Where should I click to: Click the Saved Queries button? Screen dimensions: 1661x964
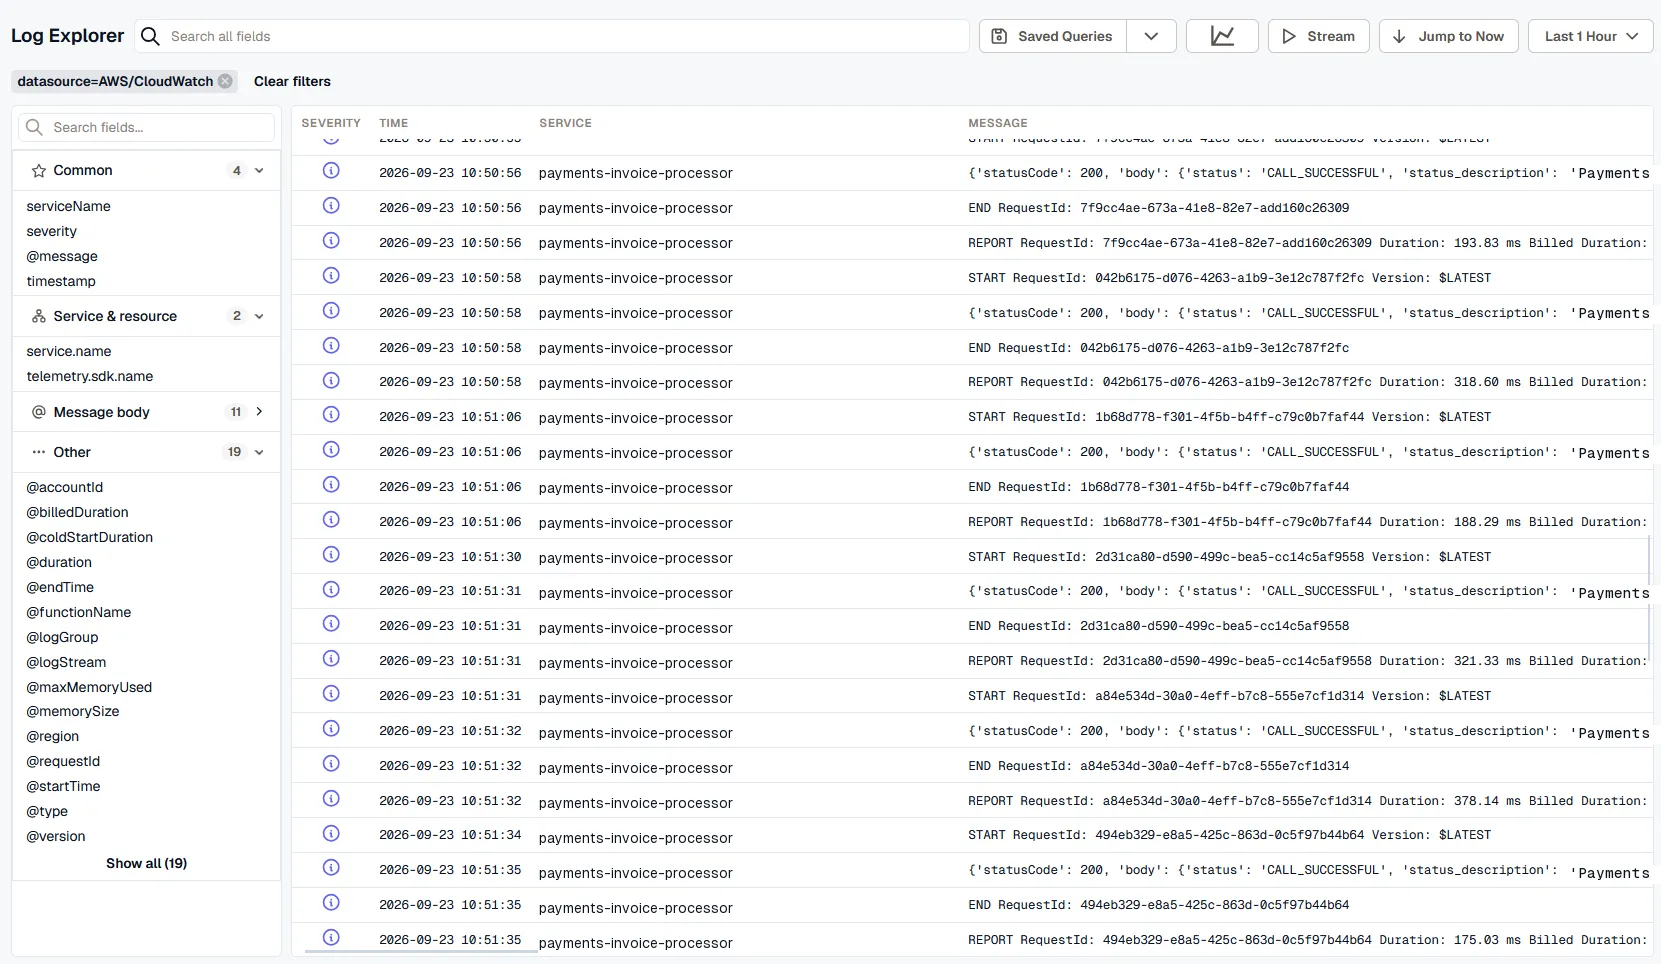pyautogui.click(x=1053, y=36)
